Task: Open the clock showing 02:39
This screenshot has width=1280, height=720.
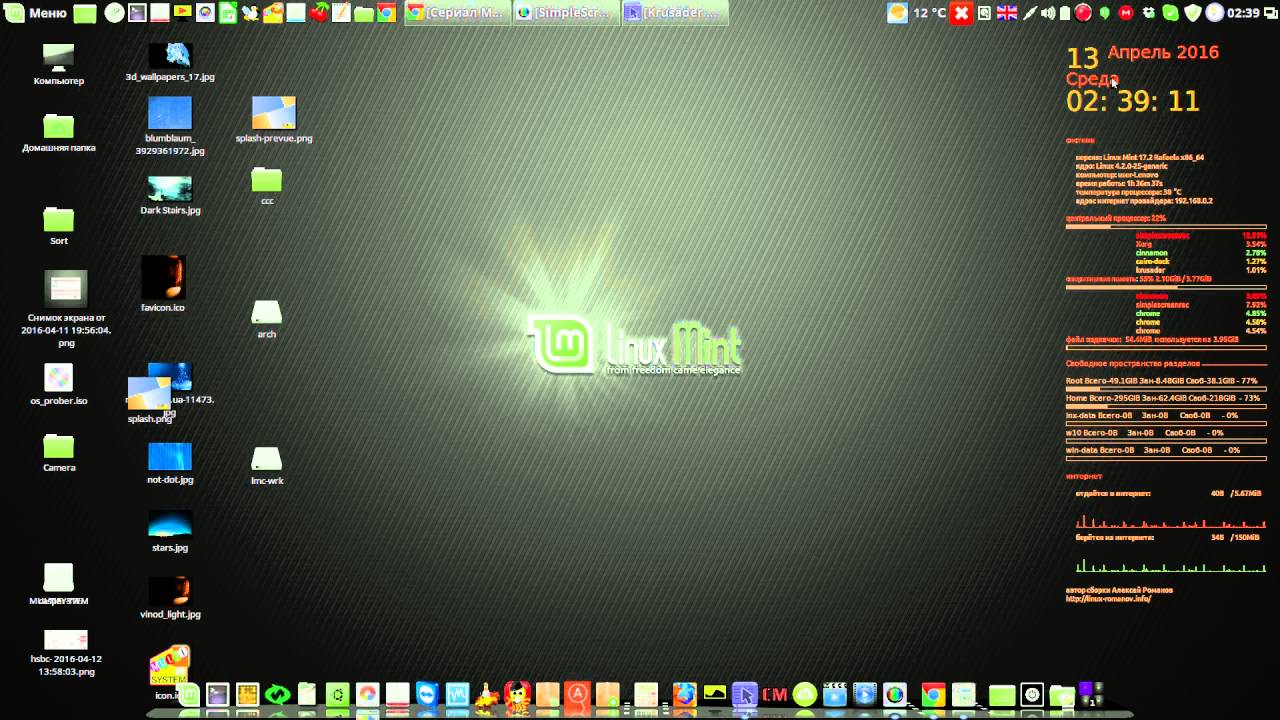Action: tap(1243, 13)
